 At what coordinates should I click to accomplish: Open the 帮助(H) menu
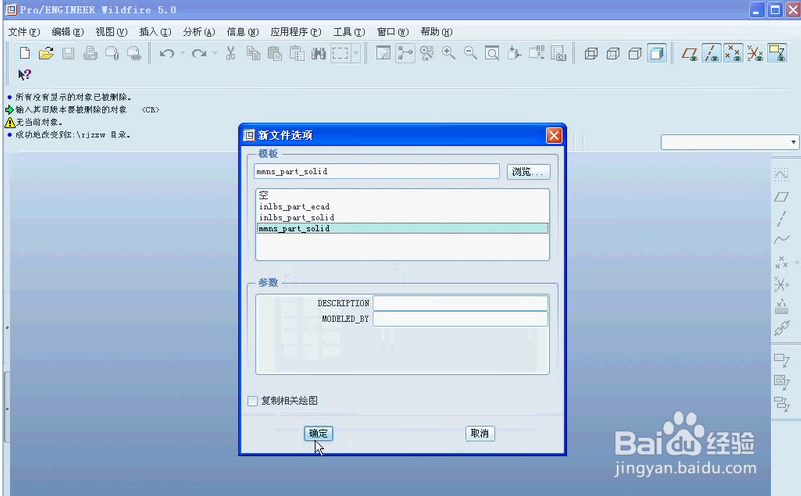(437, 32)
